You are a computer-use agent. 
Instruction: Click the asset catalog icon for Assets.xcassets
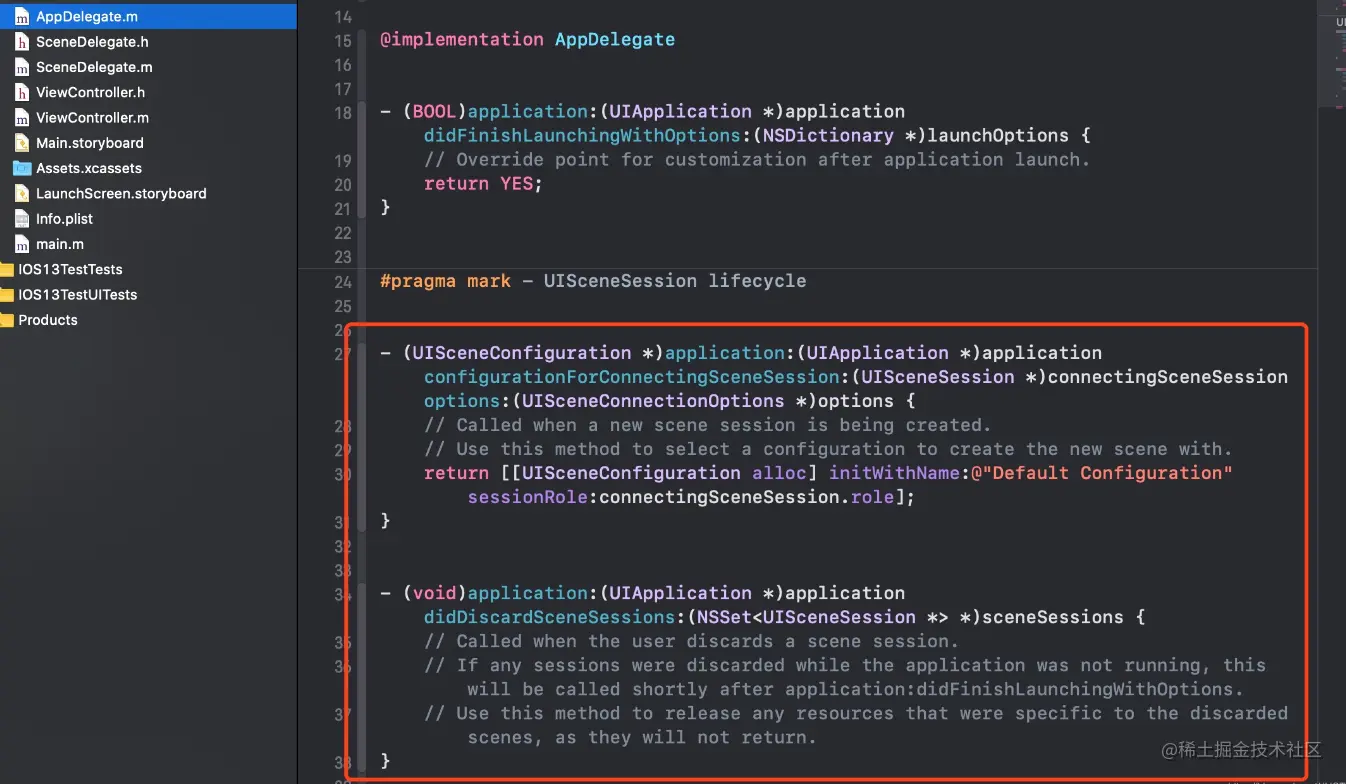[21, 168]
